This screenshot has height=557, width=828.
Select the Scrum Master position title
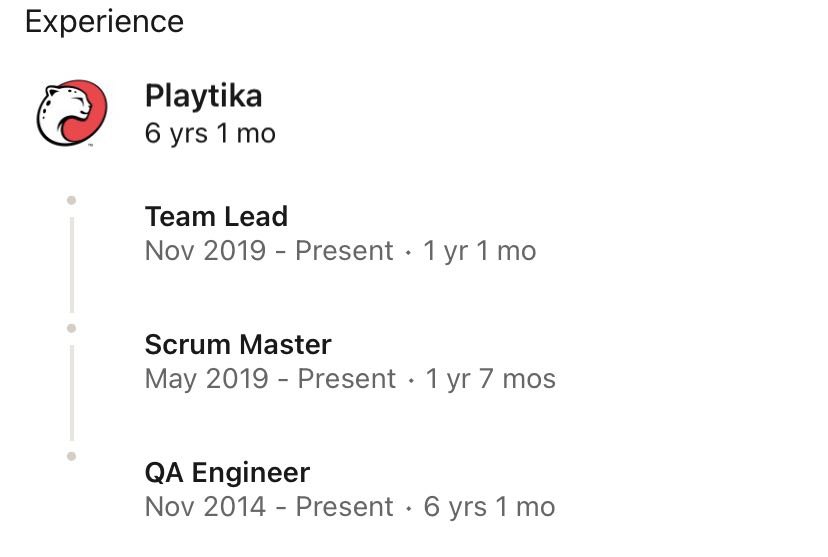coord(238,344)
